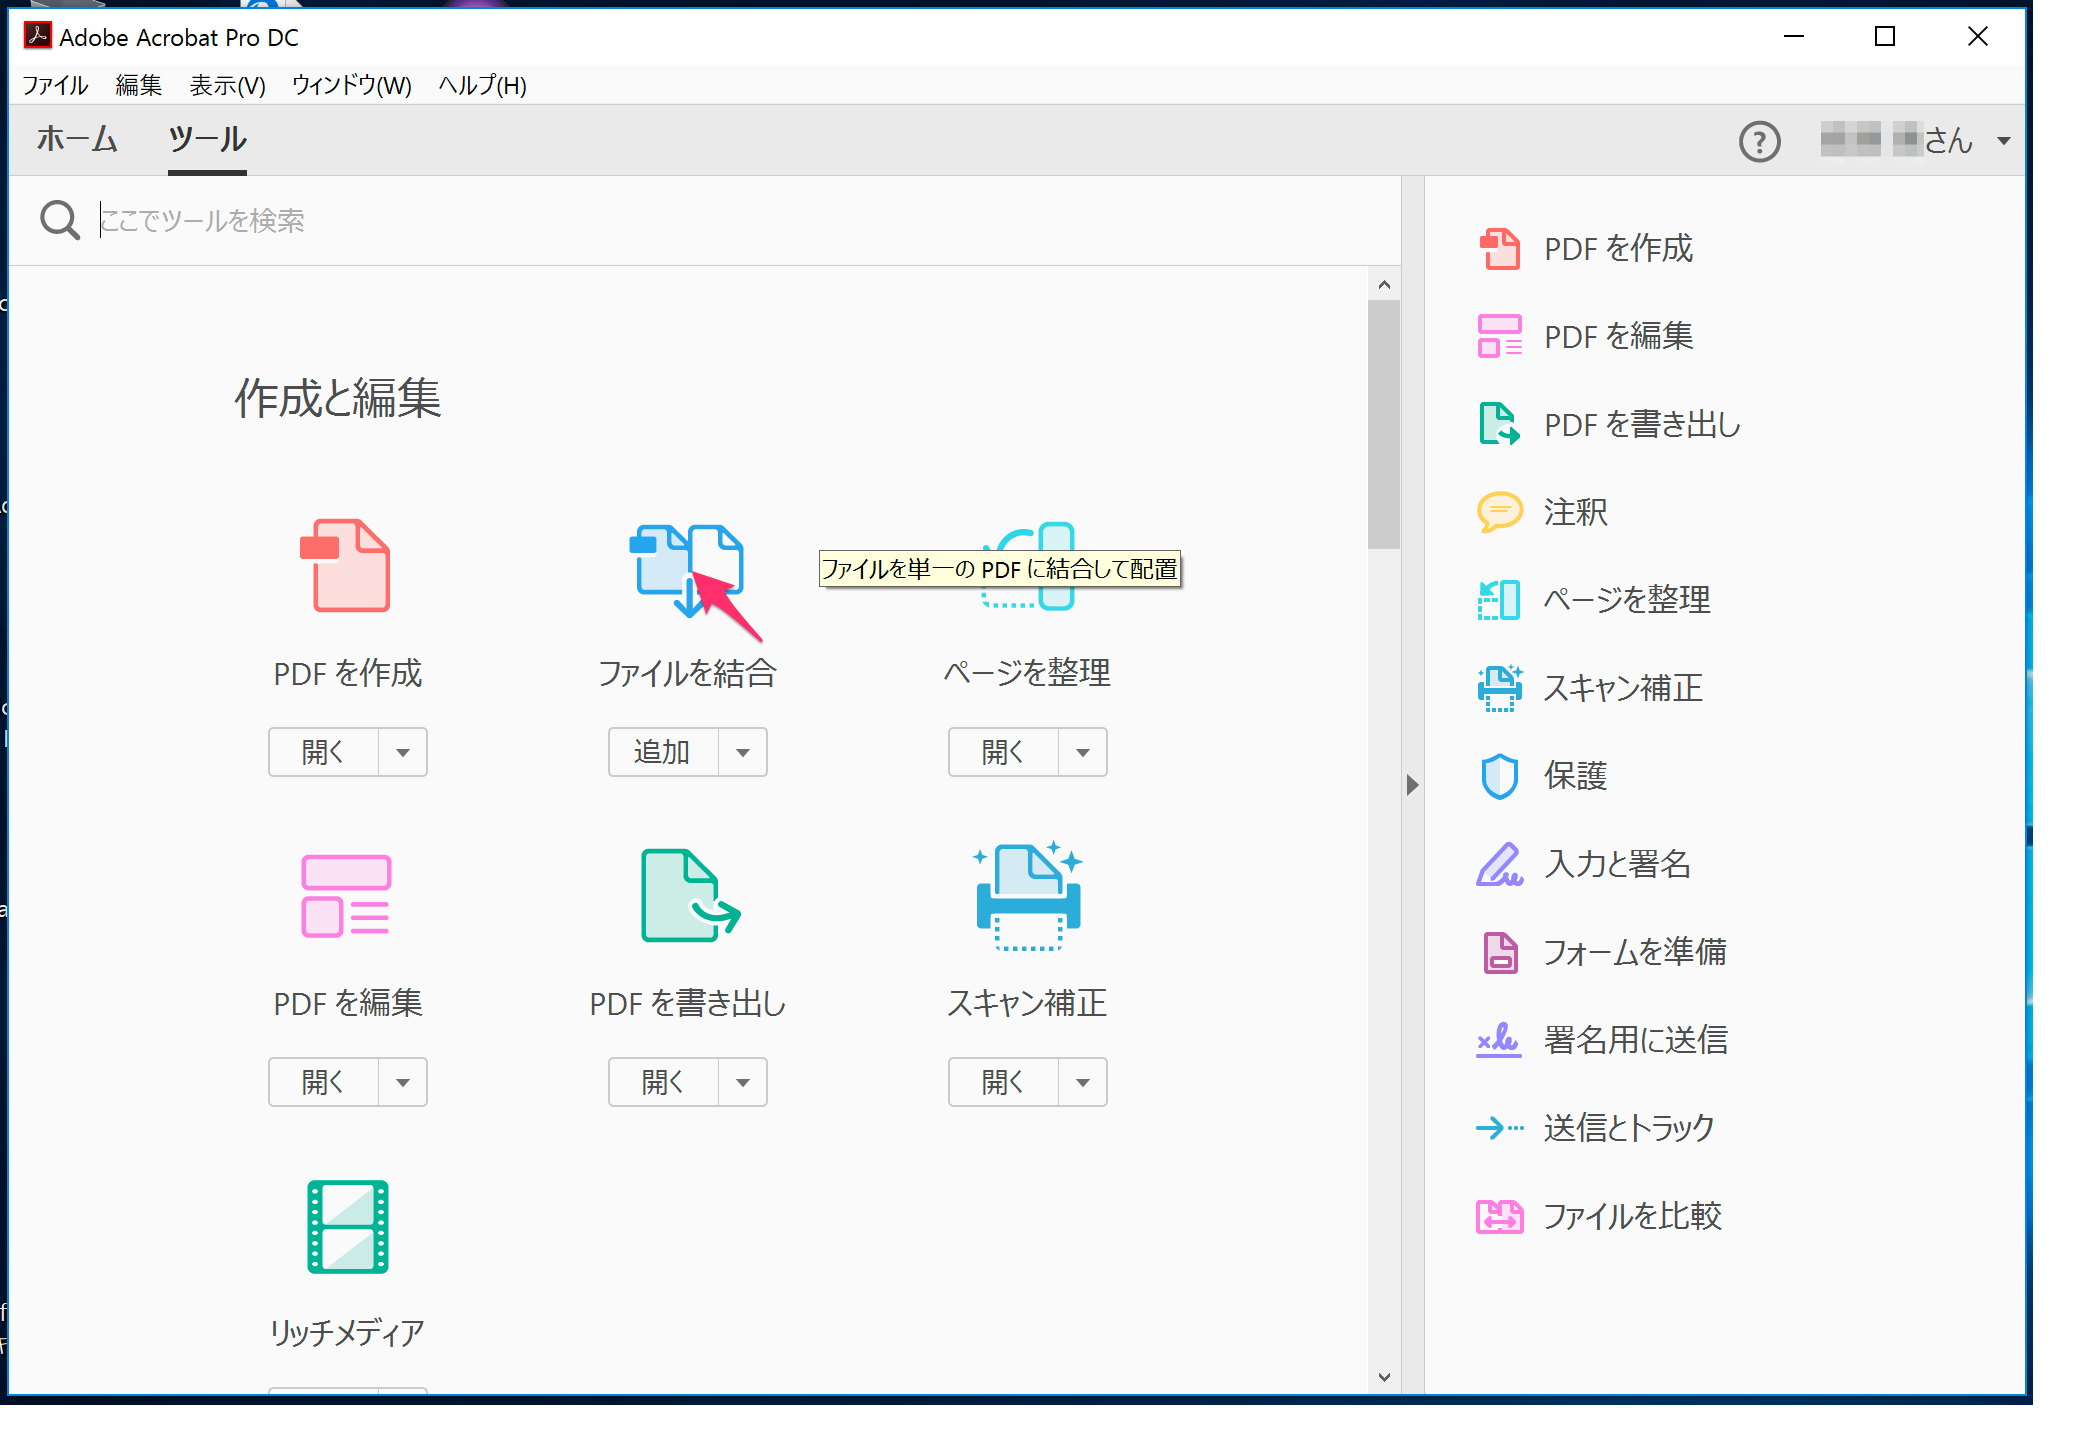
Task: Click 開く button under スキャン補正
Action: pyautogui.click(x=1003, y=1082)
